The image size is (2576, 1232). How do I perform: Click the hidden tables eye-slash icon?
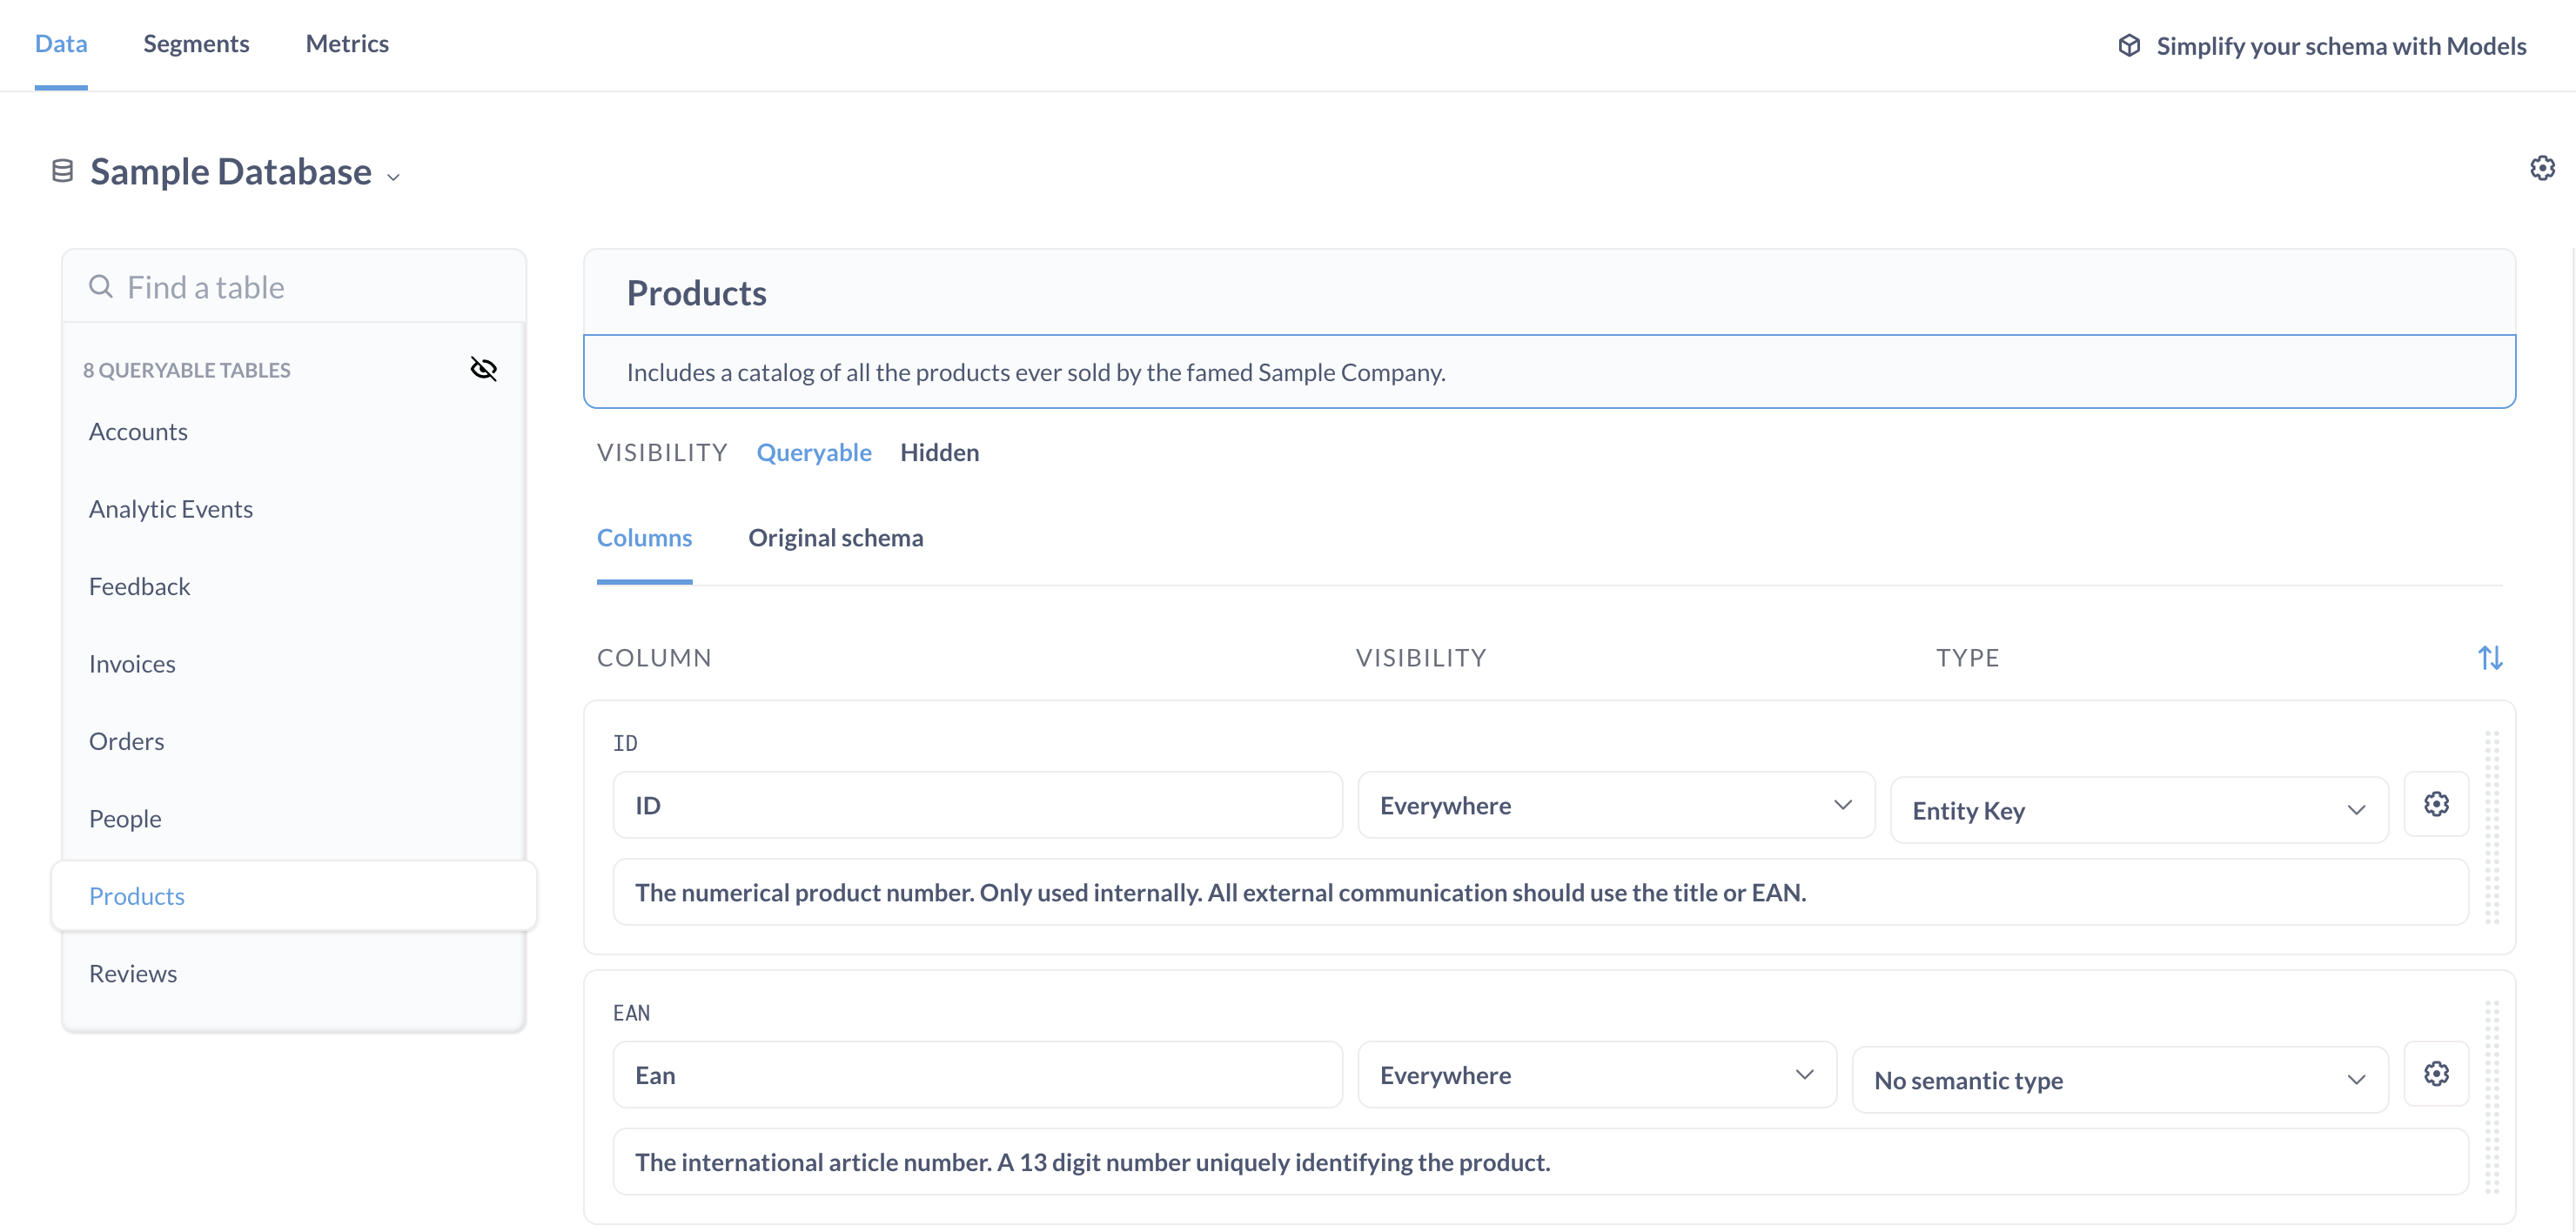[483, 369]
